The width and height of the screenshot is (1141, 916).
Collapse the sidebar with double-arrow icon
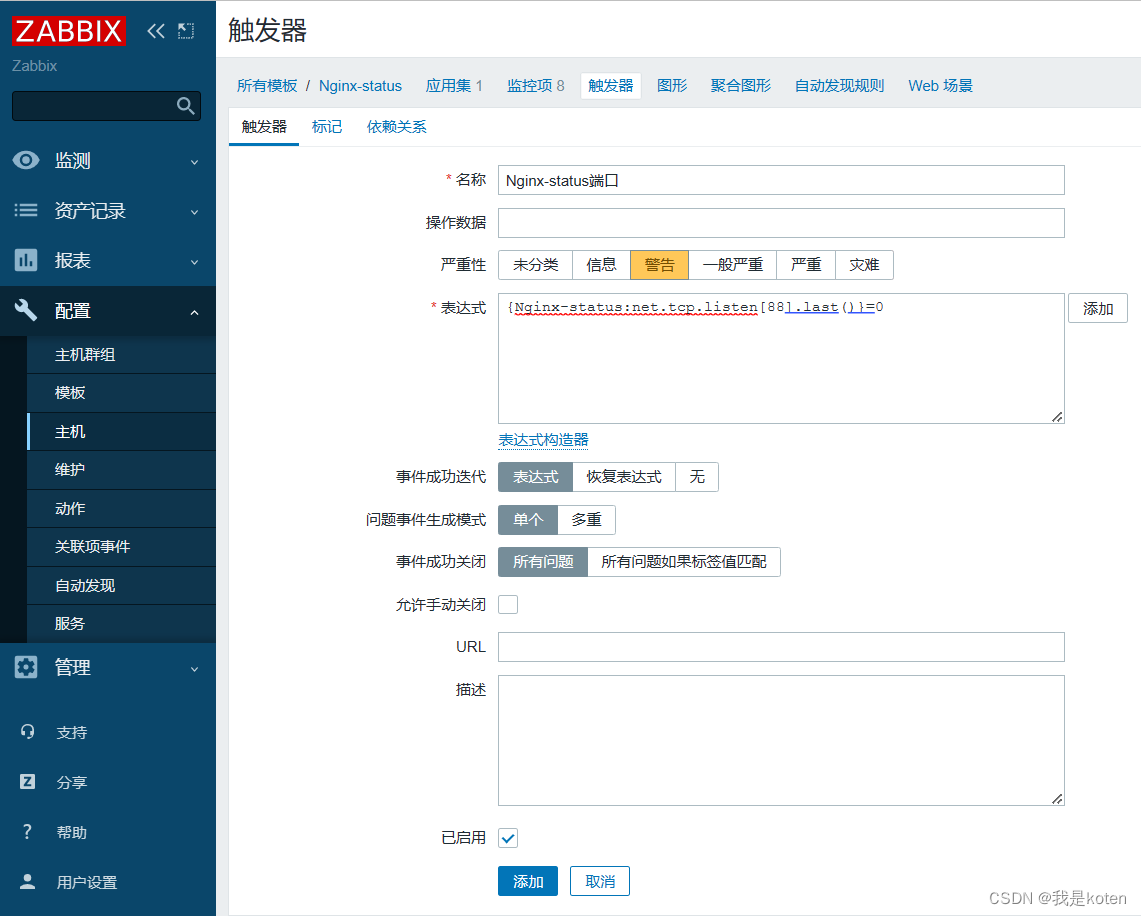[x=155, y=31]
